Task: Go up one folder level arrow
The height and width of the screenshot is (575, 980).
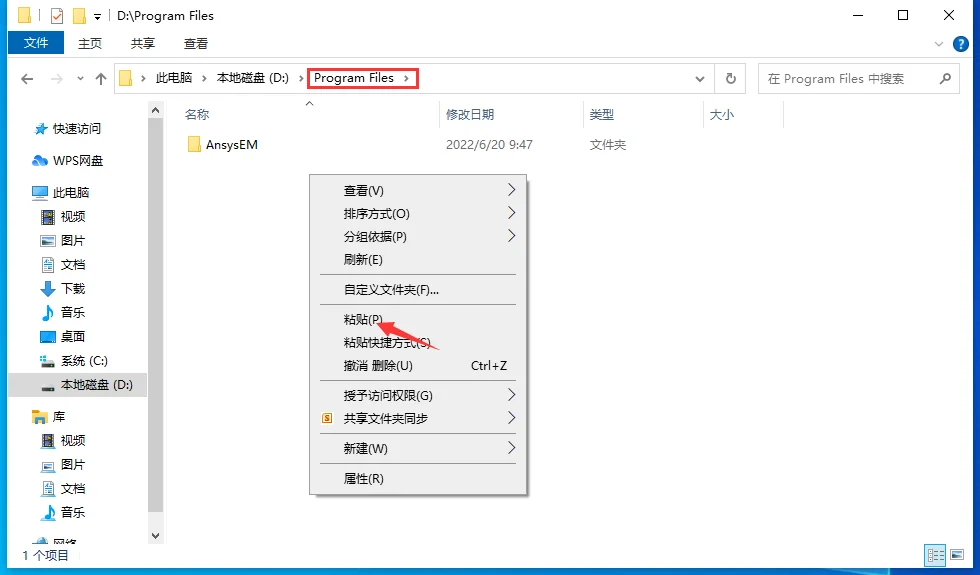Action: coord(101,79)
